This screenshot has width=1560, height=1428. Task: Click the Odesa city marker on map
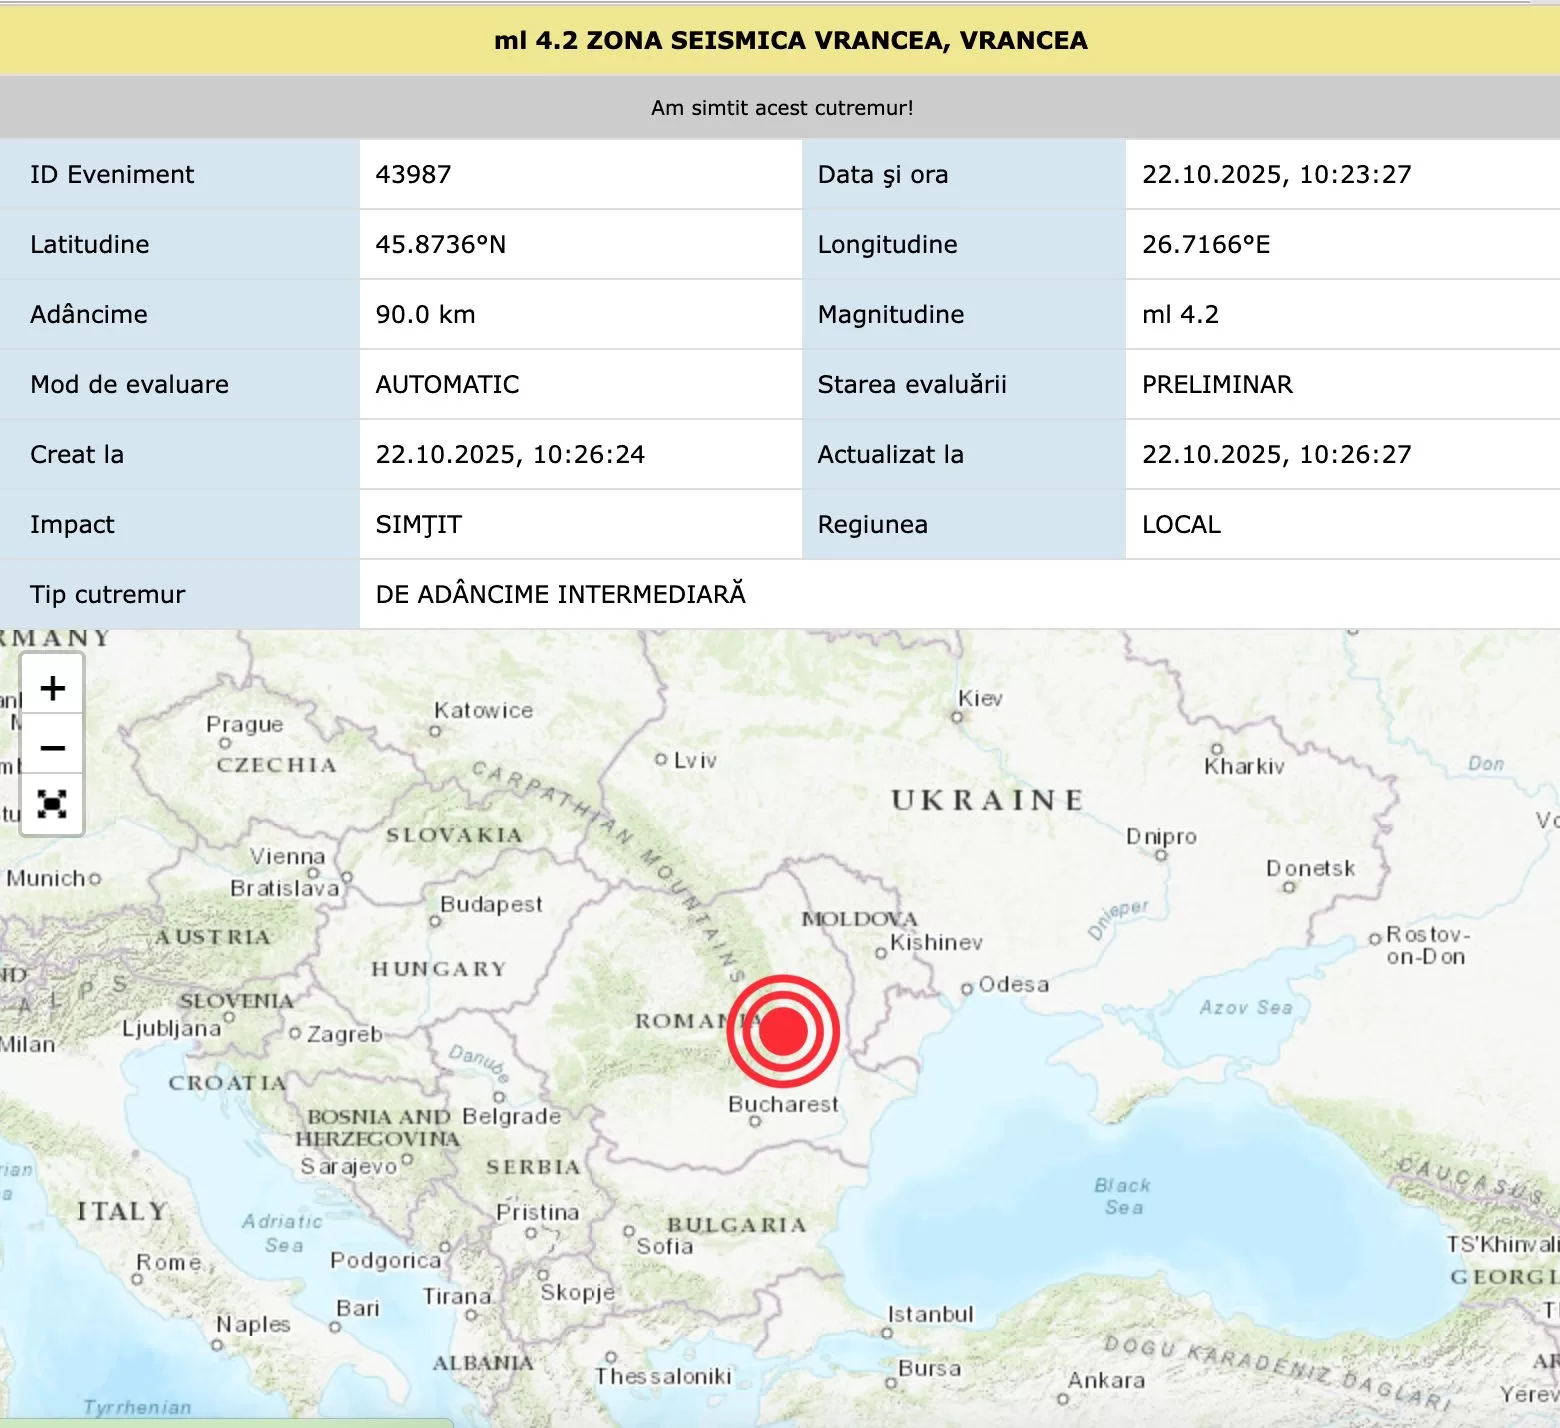pyautogui.click(x=967, y=989)
